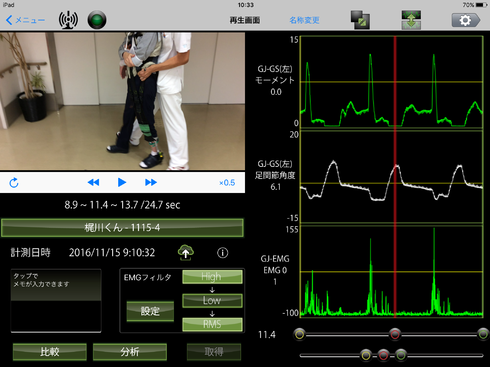Select the 名称変更 link
Screen dimensions: 490x367
tap(304, 20)
